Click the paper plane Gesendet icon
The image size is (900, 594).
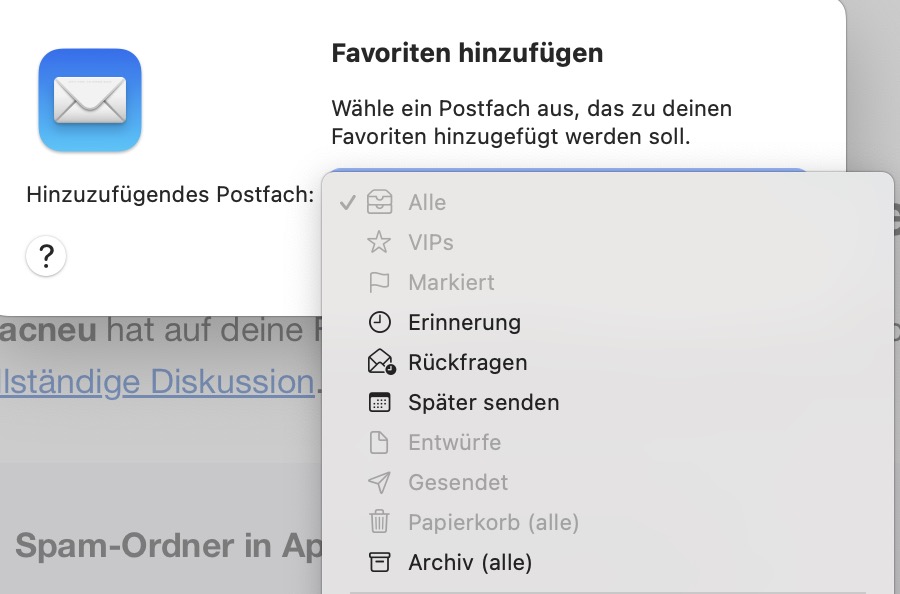pyautogui.click(x=379, y=482)
